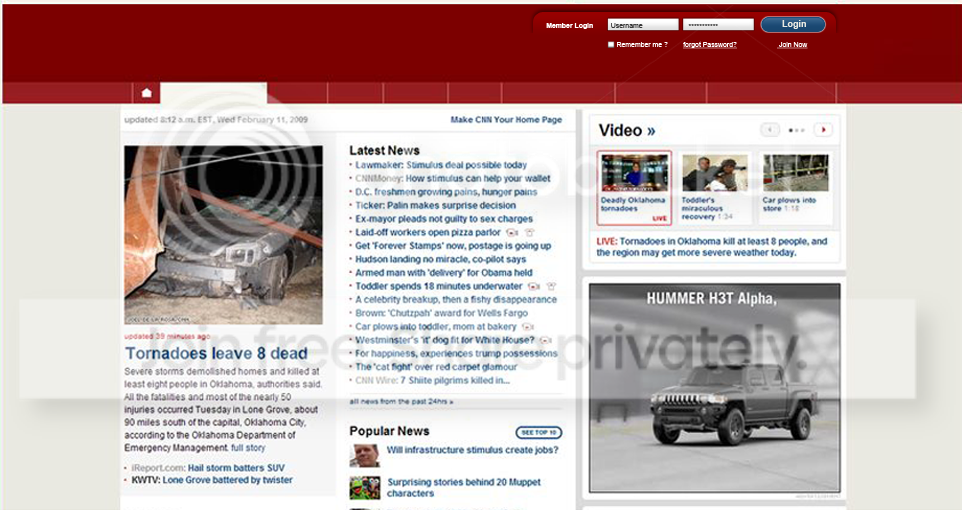Open For happiness, experiences trump possessions
This screenshot has height=510, width=962.
[x=456, y=354]
